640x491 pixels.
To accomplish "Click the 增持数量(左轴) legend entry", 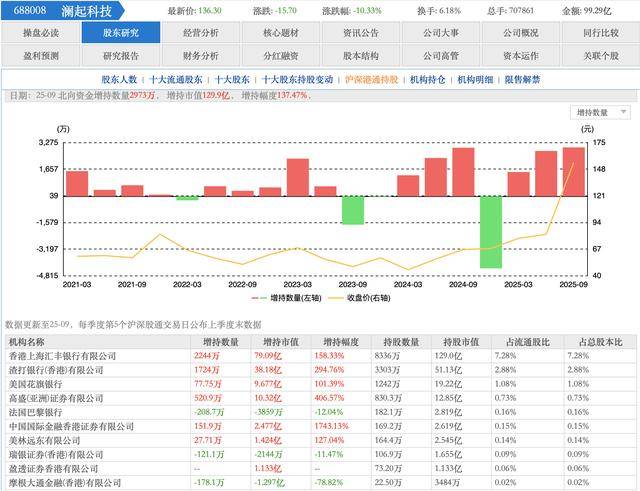I will (x=287, y=298).
